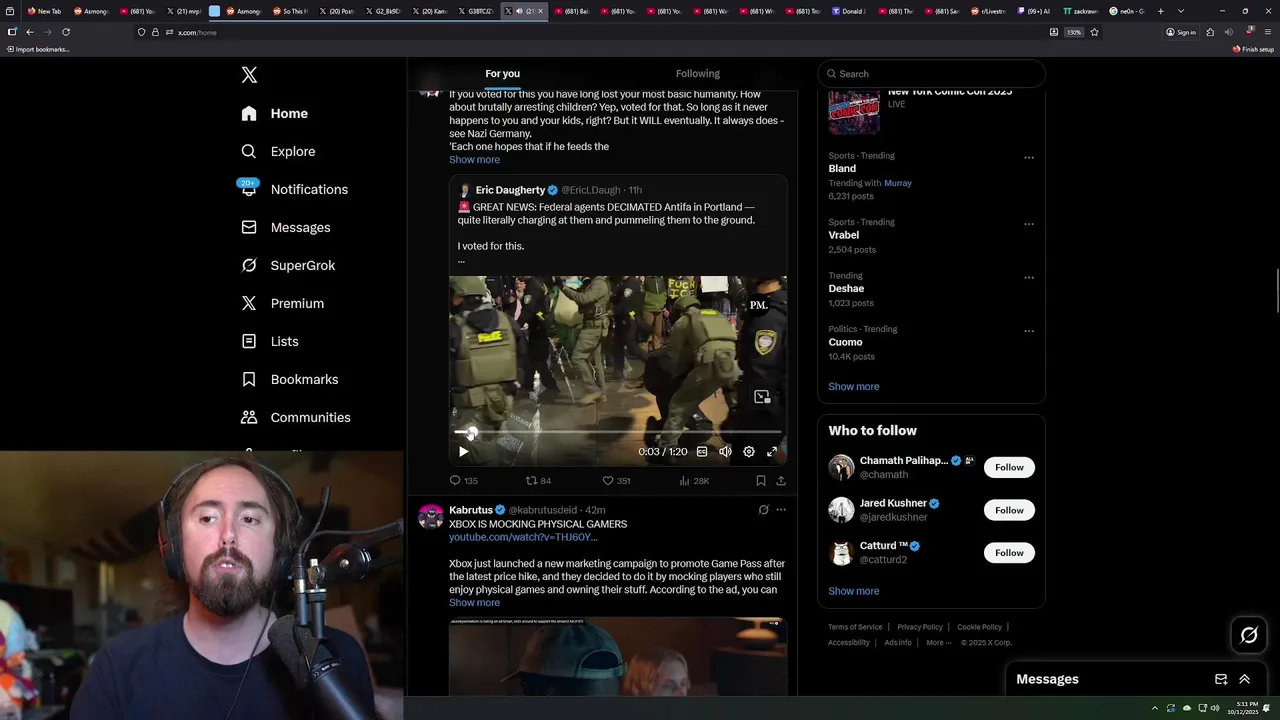This screenshot has width=1280, height=720.
Task: Reload the page in browser toolbar
Action: [x=66, y=32]
